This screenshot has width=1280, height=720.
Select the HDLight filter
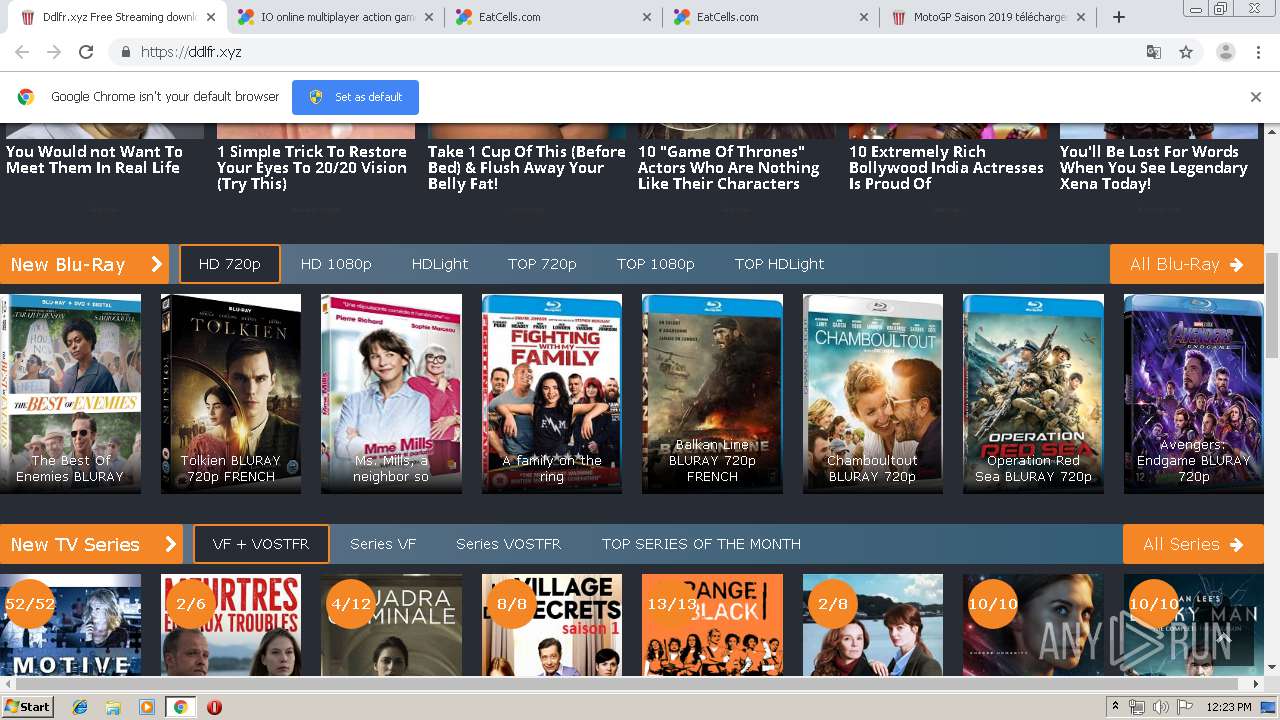click(x=440, y=264)
